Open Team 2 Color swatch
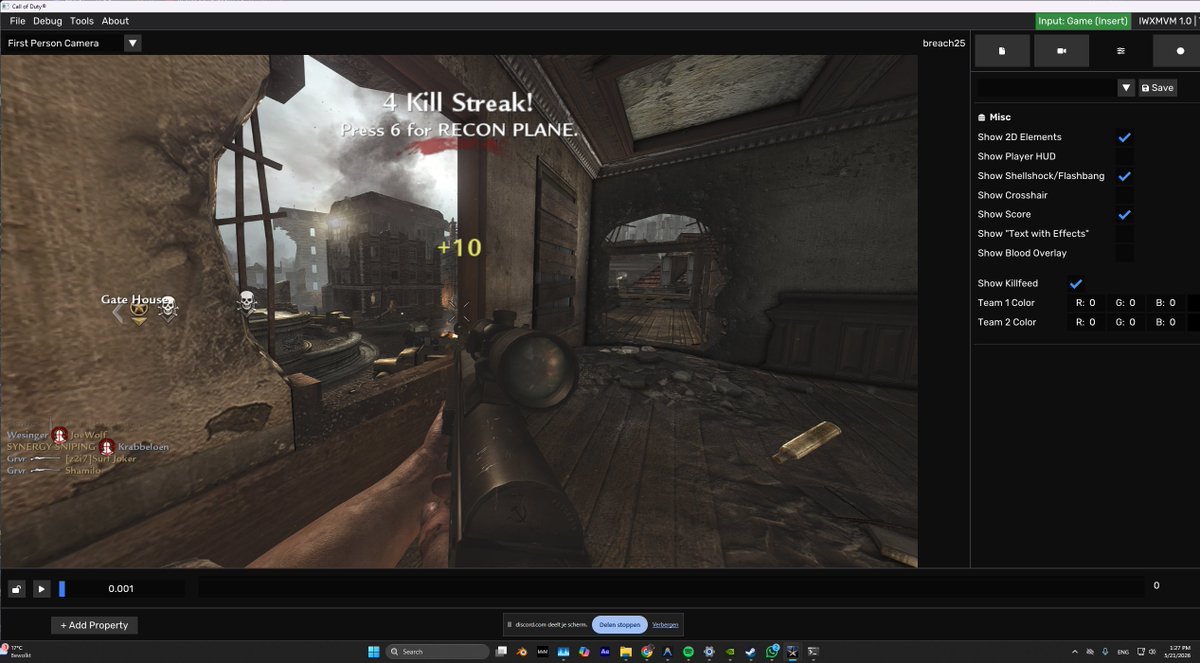This screenshot has height=663, width=1200. click(x=1194, y=322)
